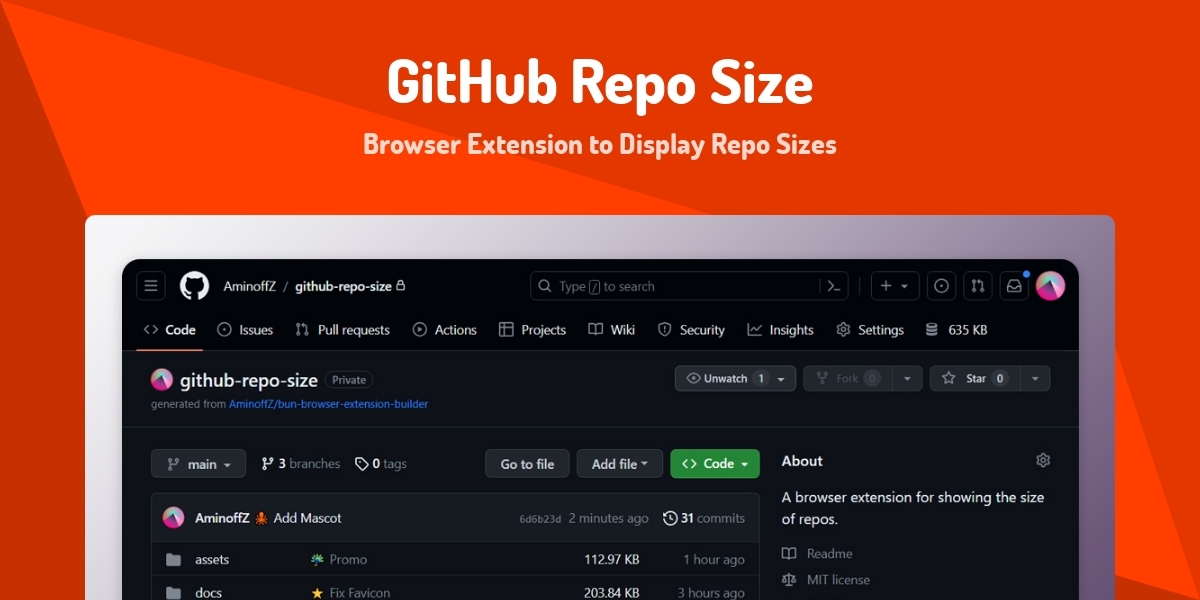This screenshot has width=1200, height=600.
Task: Open the notifications inbox icon
Action: (1014, 286)
